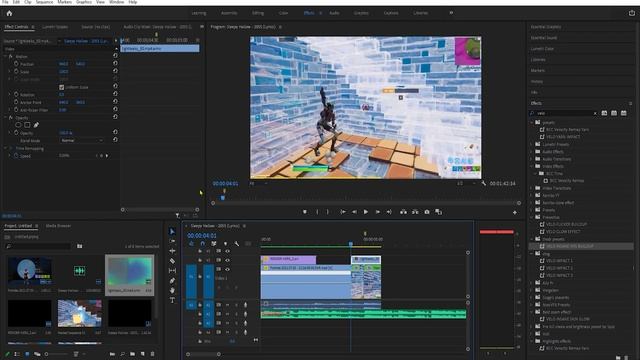Expand the Scale property
The width and height of the screenshot is (640, 360).
[10, 71]
